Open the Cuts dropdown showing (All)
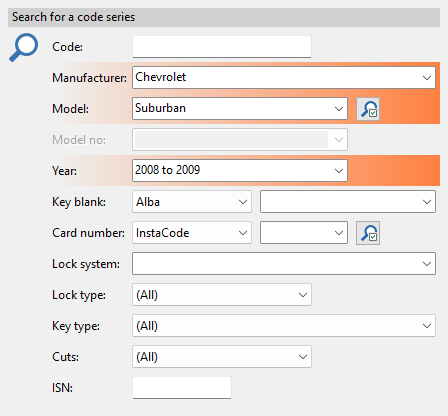The height and width of the screenshot is (416, 448). point(222,357)
